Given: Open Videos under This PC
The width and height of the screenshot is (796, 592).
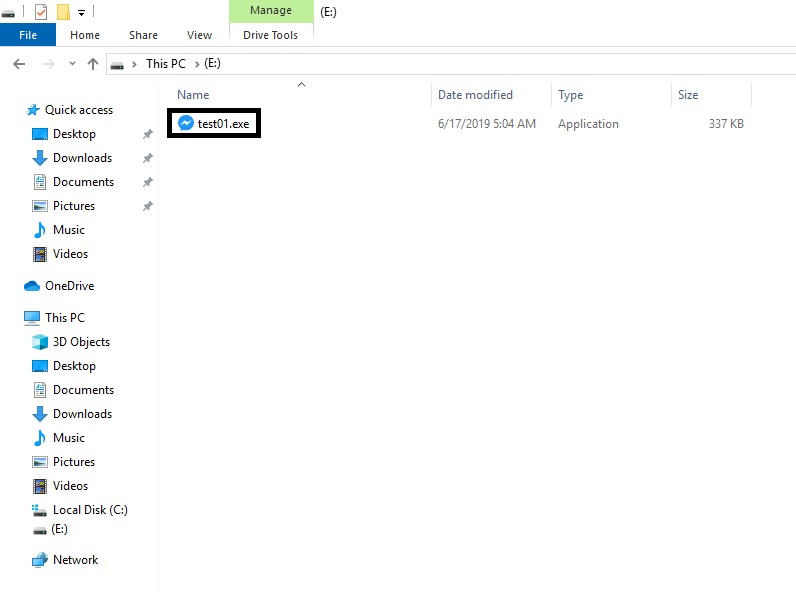Looking at the screenshot, I should coord(70,486).
